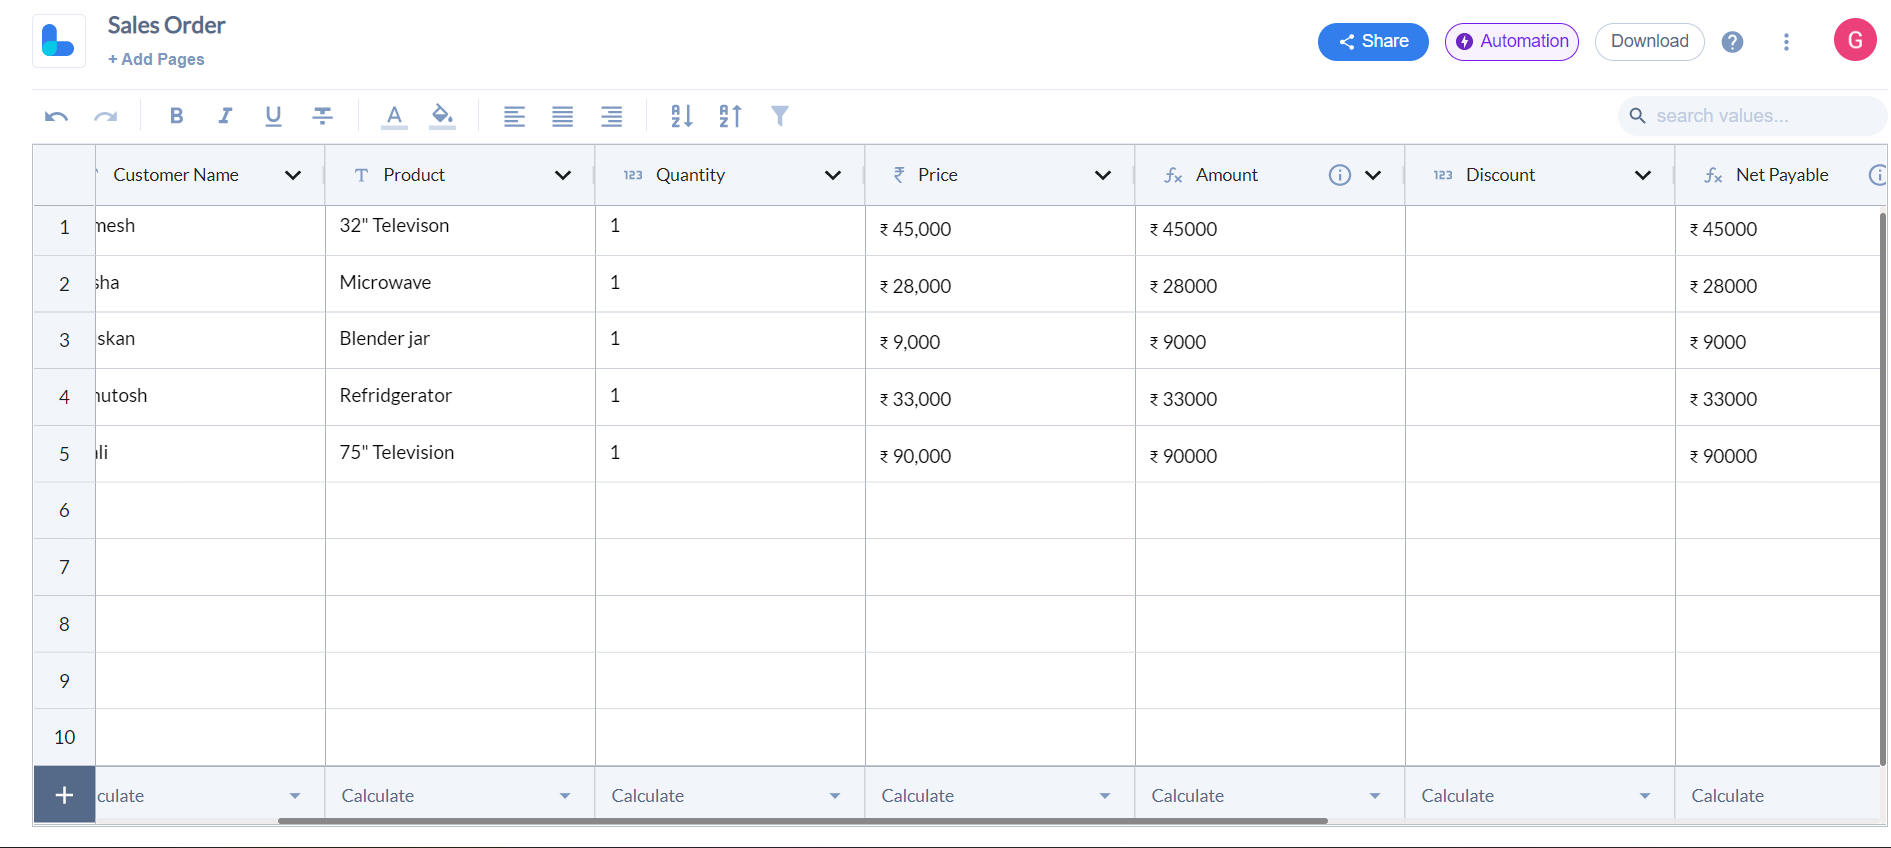
Task: Add a new row with plus button
Action: [64, 795]
